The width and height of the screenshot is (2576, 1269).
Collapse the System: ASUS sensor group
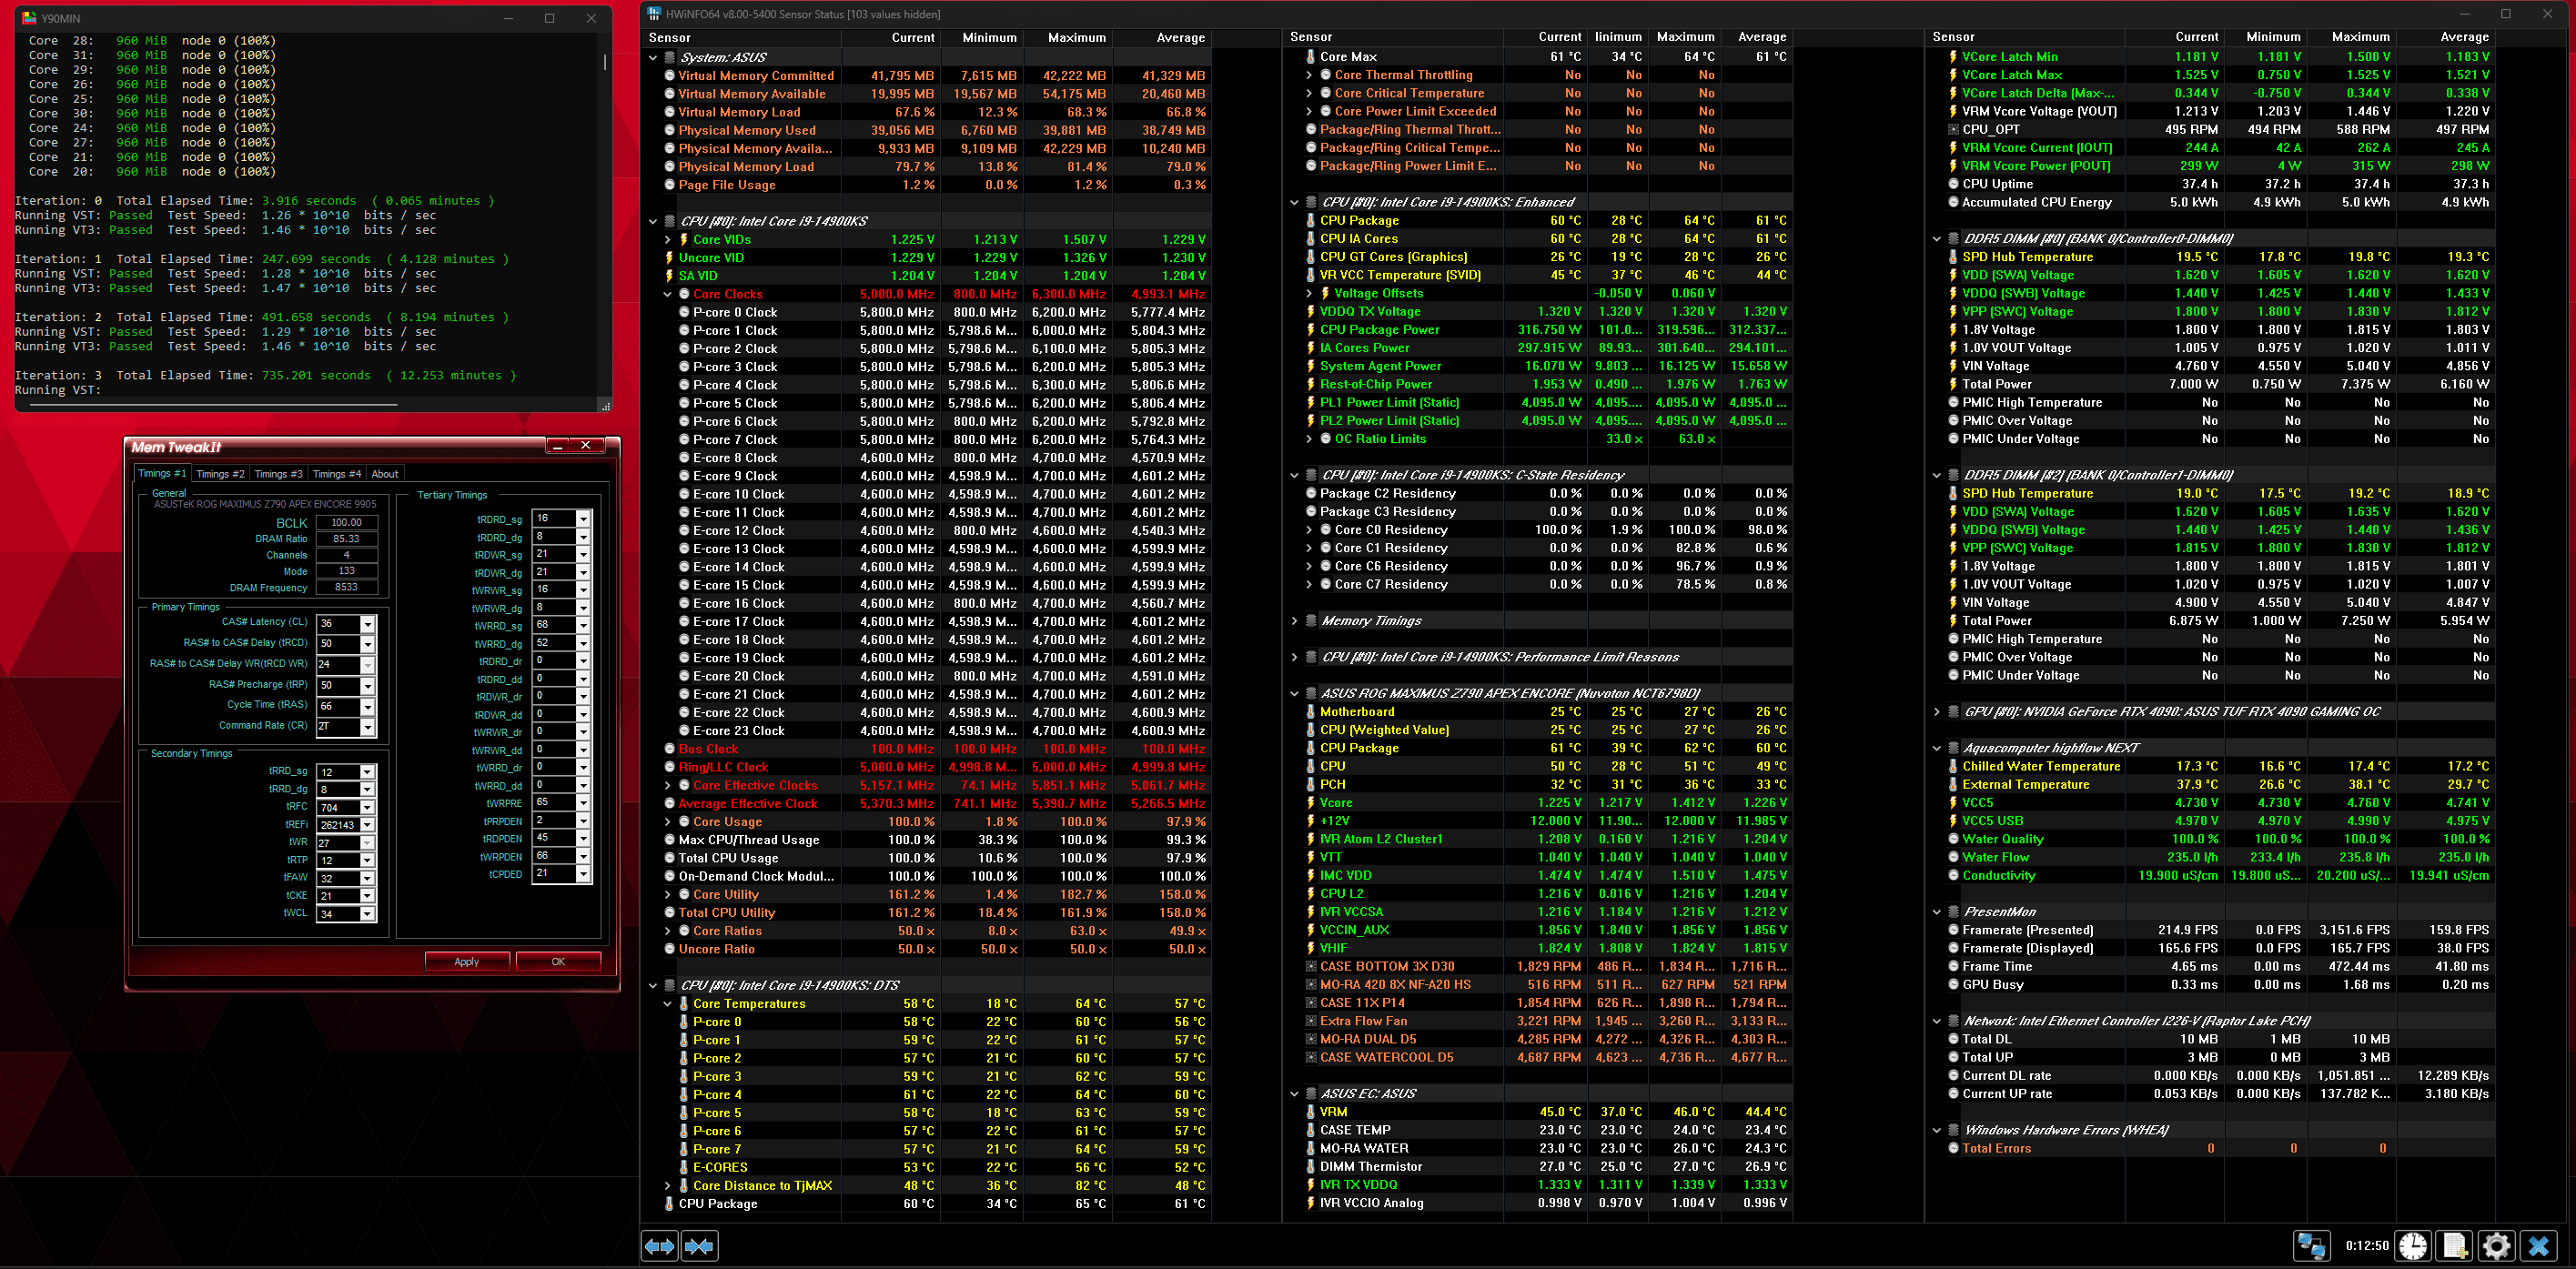click(653, 57)
